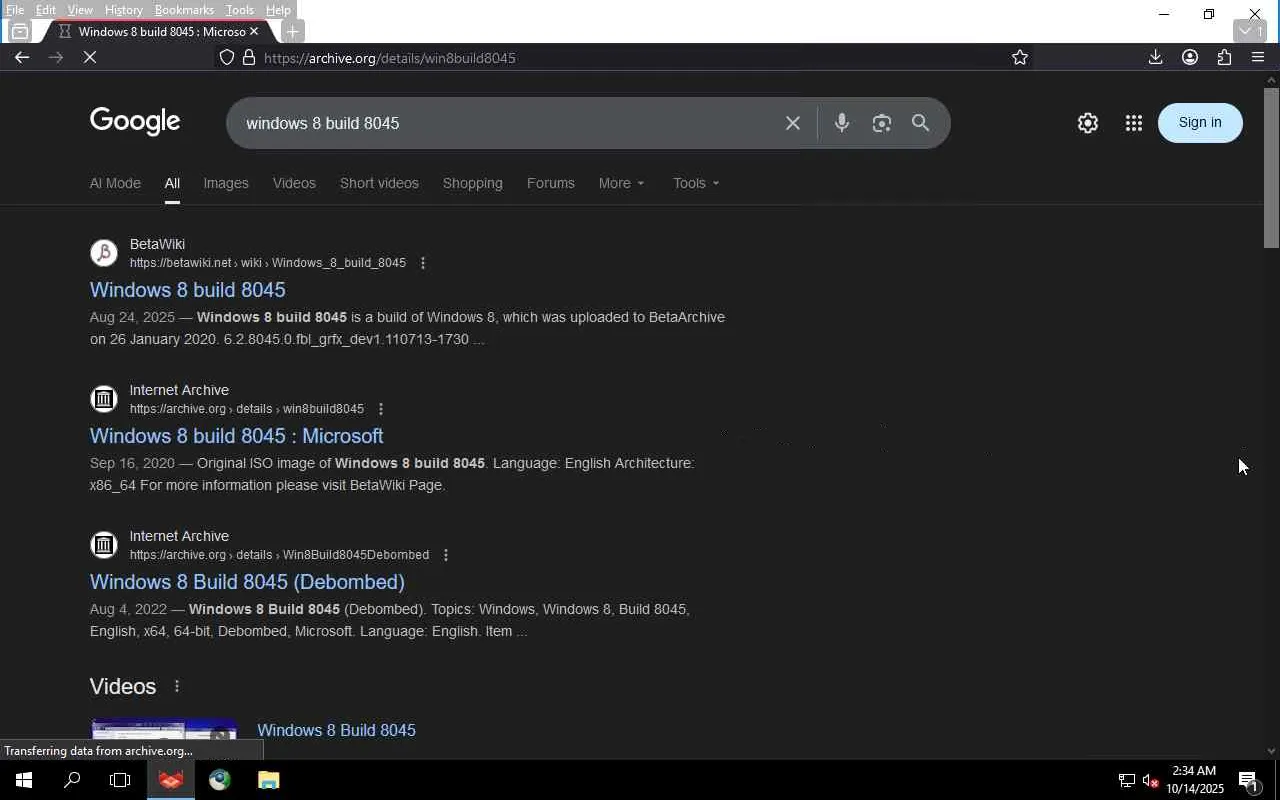Open Windows 8 build 8045 : Microsoft result
Screen dimensions: 1280x800
(x=237, y=436)
